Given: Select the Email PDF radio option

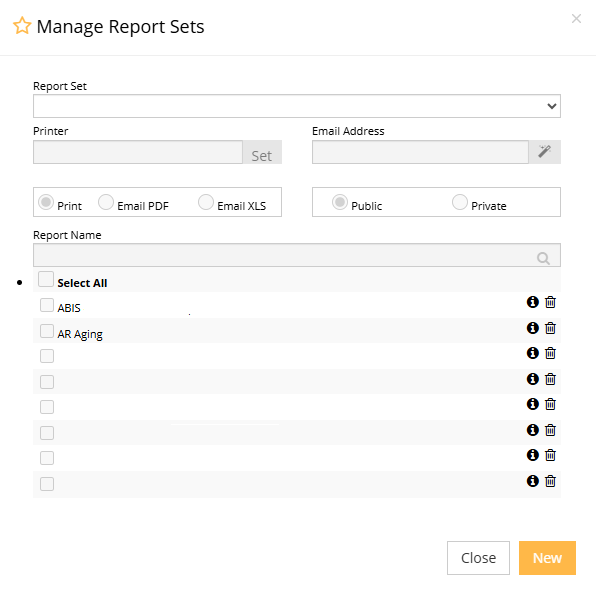Looking at the screenshot, I should 106,202.
